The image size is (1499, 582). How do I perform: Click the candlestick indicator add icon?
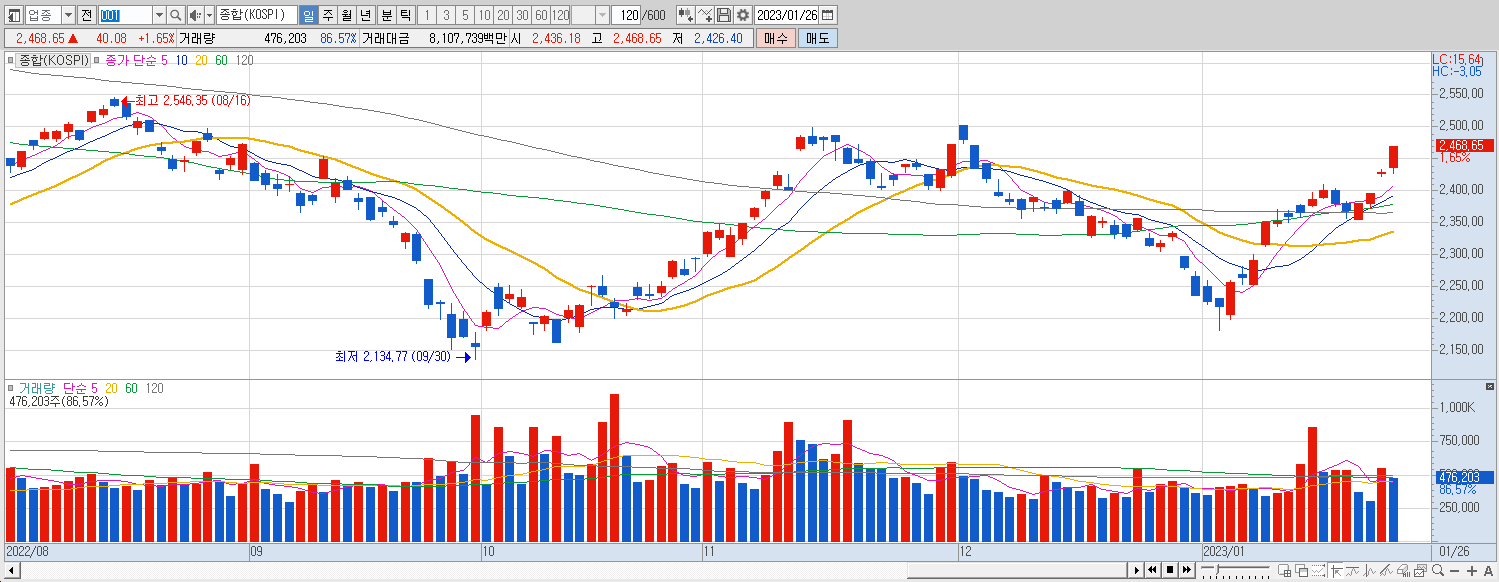pyautogui.click(x=685, y=15)
